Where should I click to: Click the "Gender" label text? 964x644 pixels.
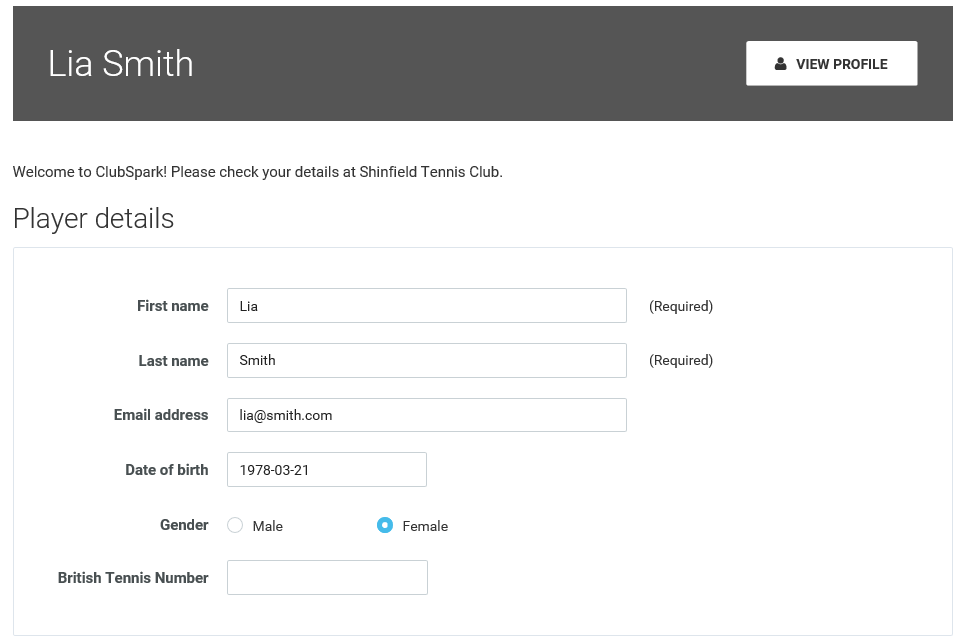pos(184,525)
